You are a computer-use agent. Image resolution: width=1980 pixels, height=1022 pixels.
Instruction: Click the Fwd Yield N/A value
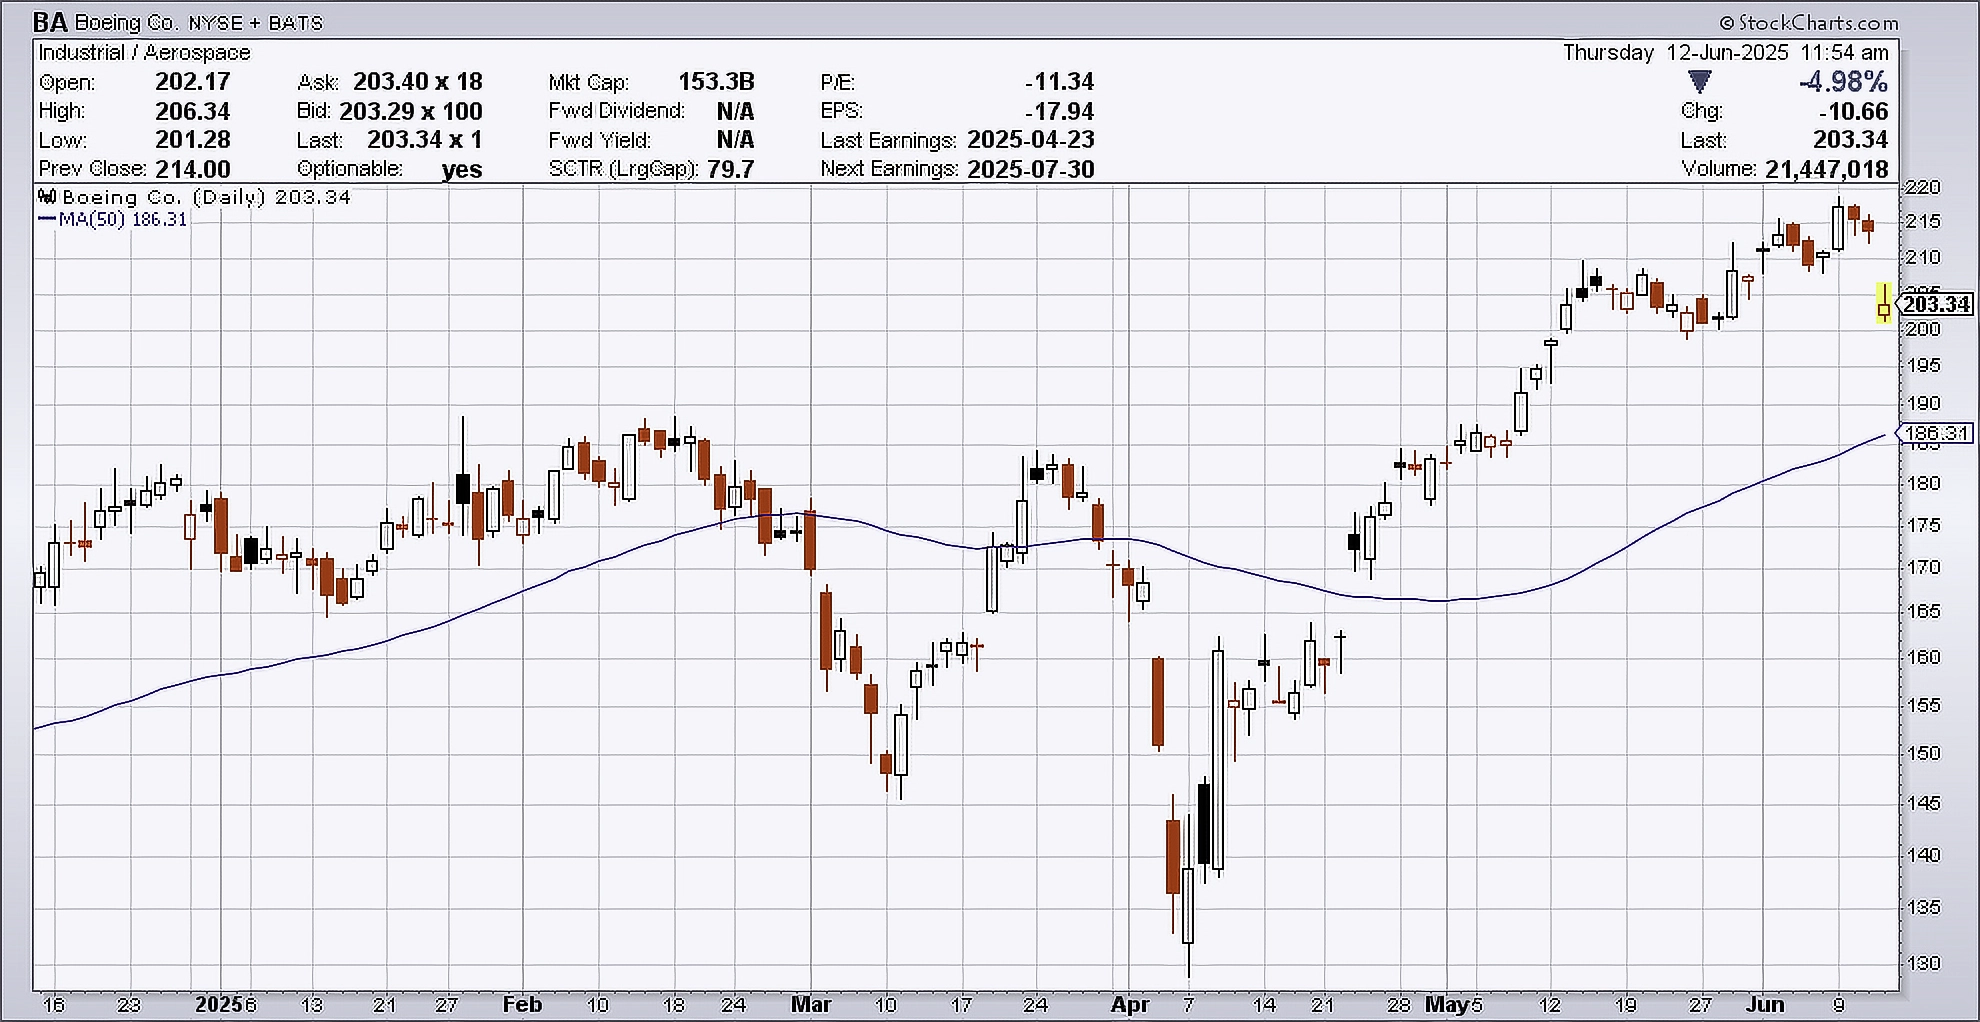pyautogui.click(x=735, y=140)
